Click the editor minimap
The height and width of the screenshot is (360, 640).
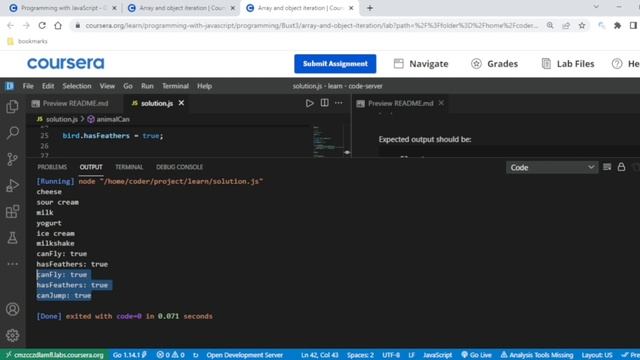click(328, 141)
